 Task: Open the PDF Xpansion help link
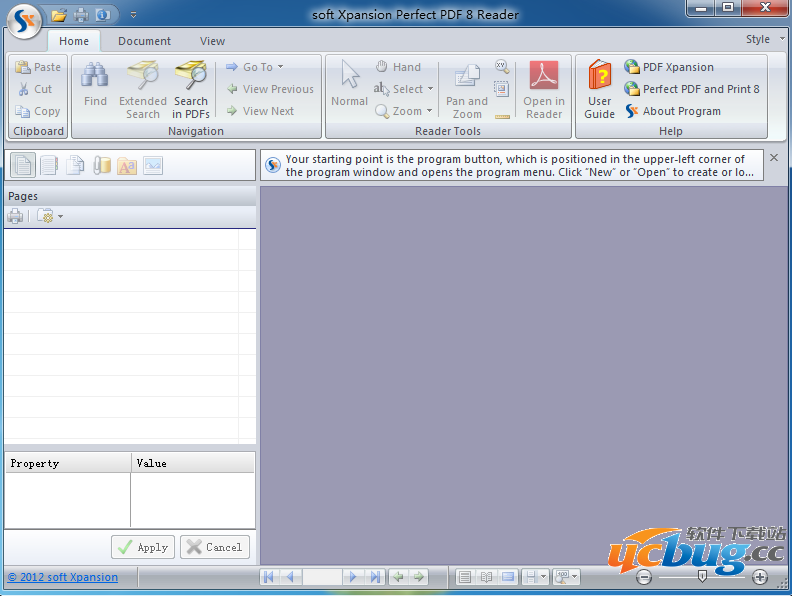coord(669,67)
